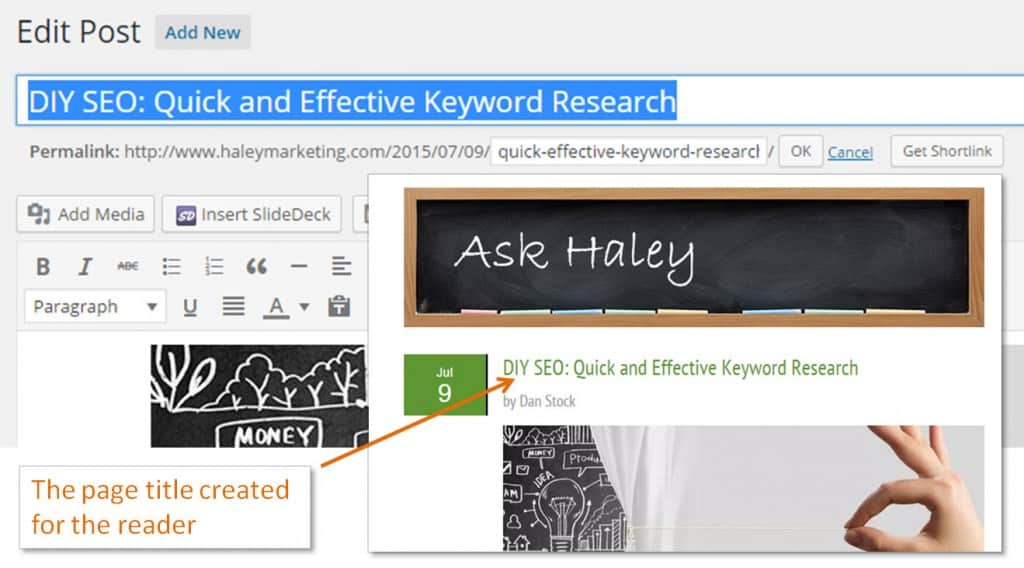This screenshot has height=568, width=1024.
Task: Click the Insert SlideDeck button
Action: click(252, 214)
